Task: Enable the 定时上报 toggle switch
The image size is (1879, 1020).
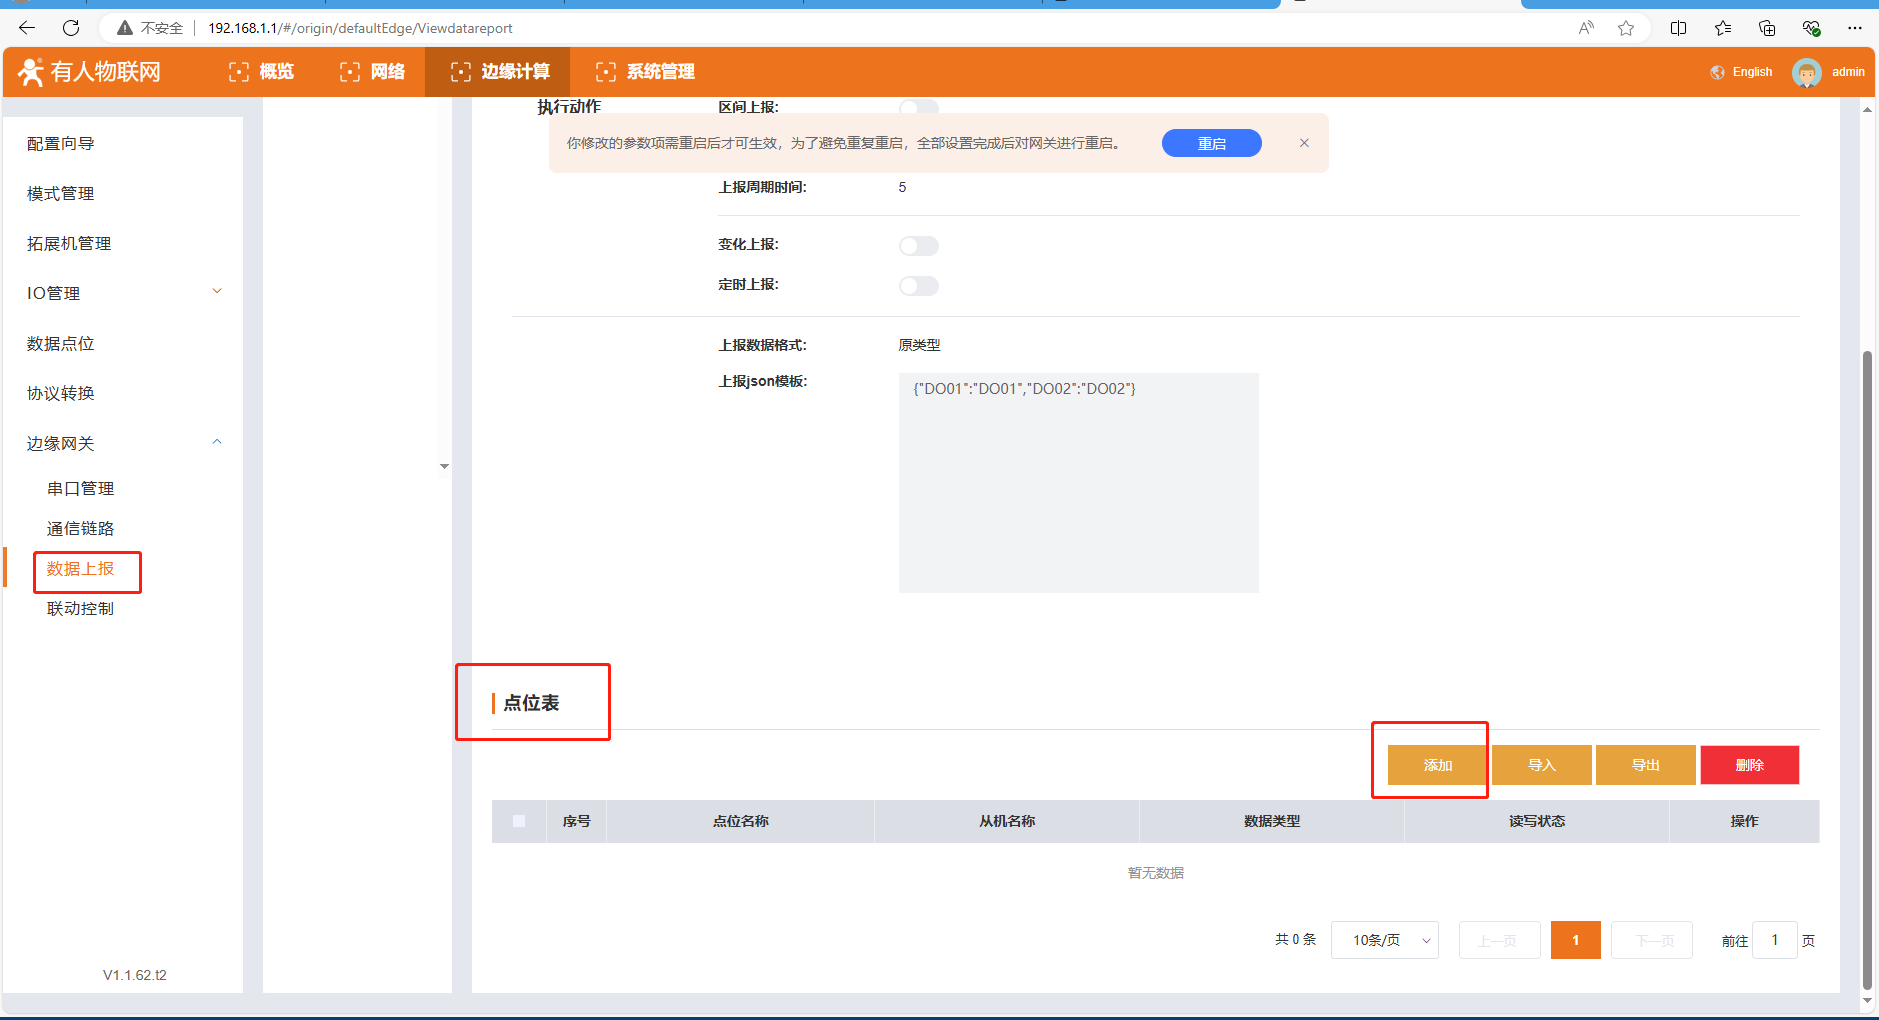Action: (x=918, y=286)
